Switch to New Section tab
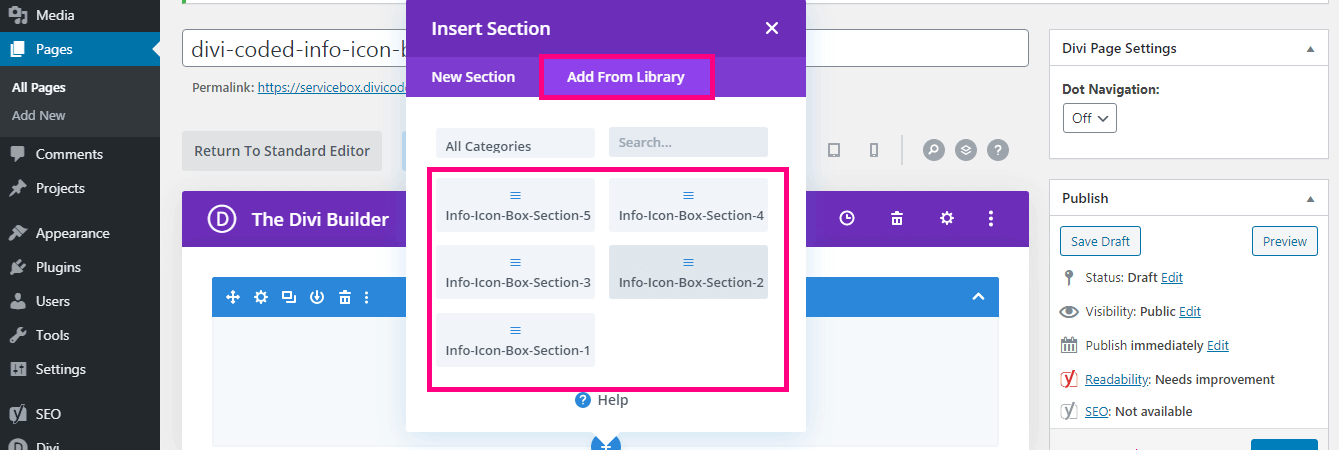1339x450 pixels. coord(473,77)
